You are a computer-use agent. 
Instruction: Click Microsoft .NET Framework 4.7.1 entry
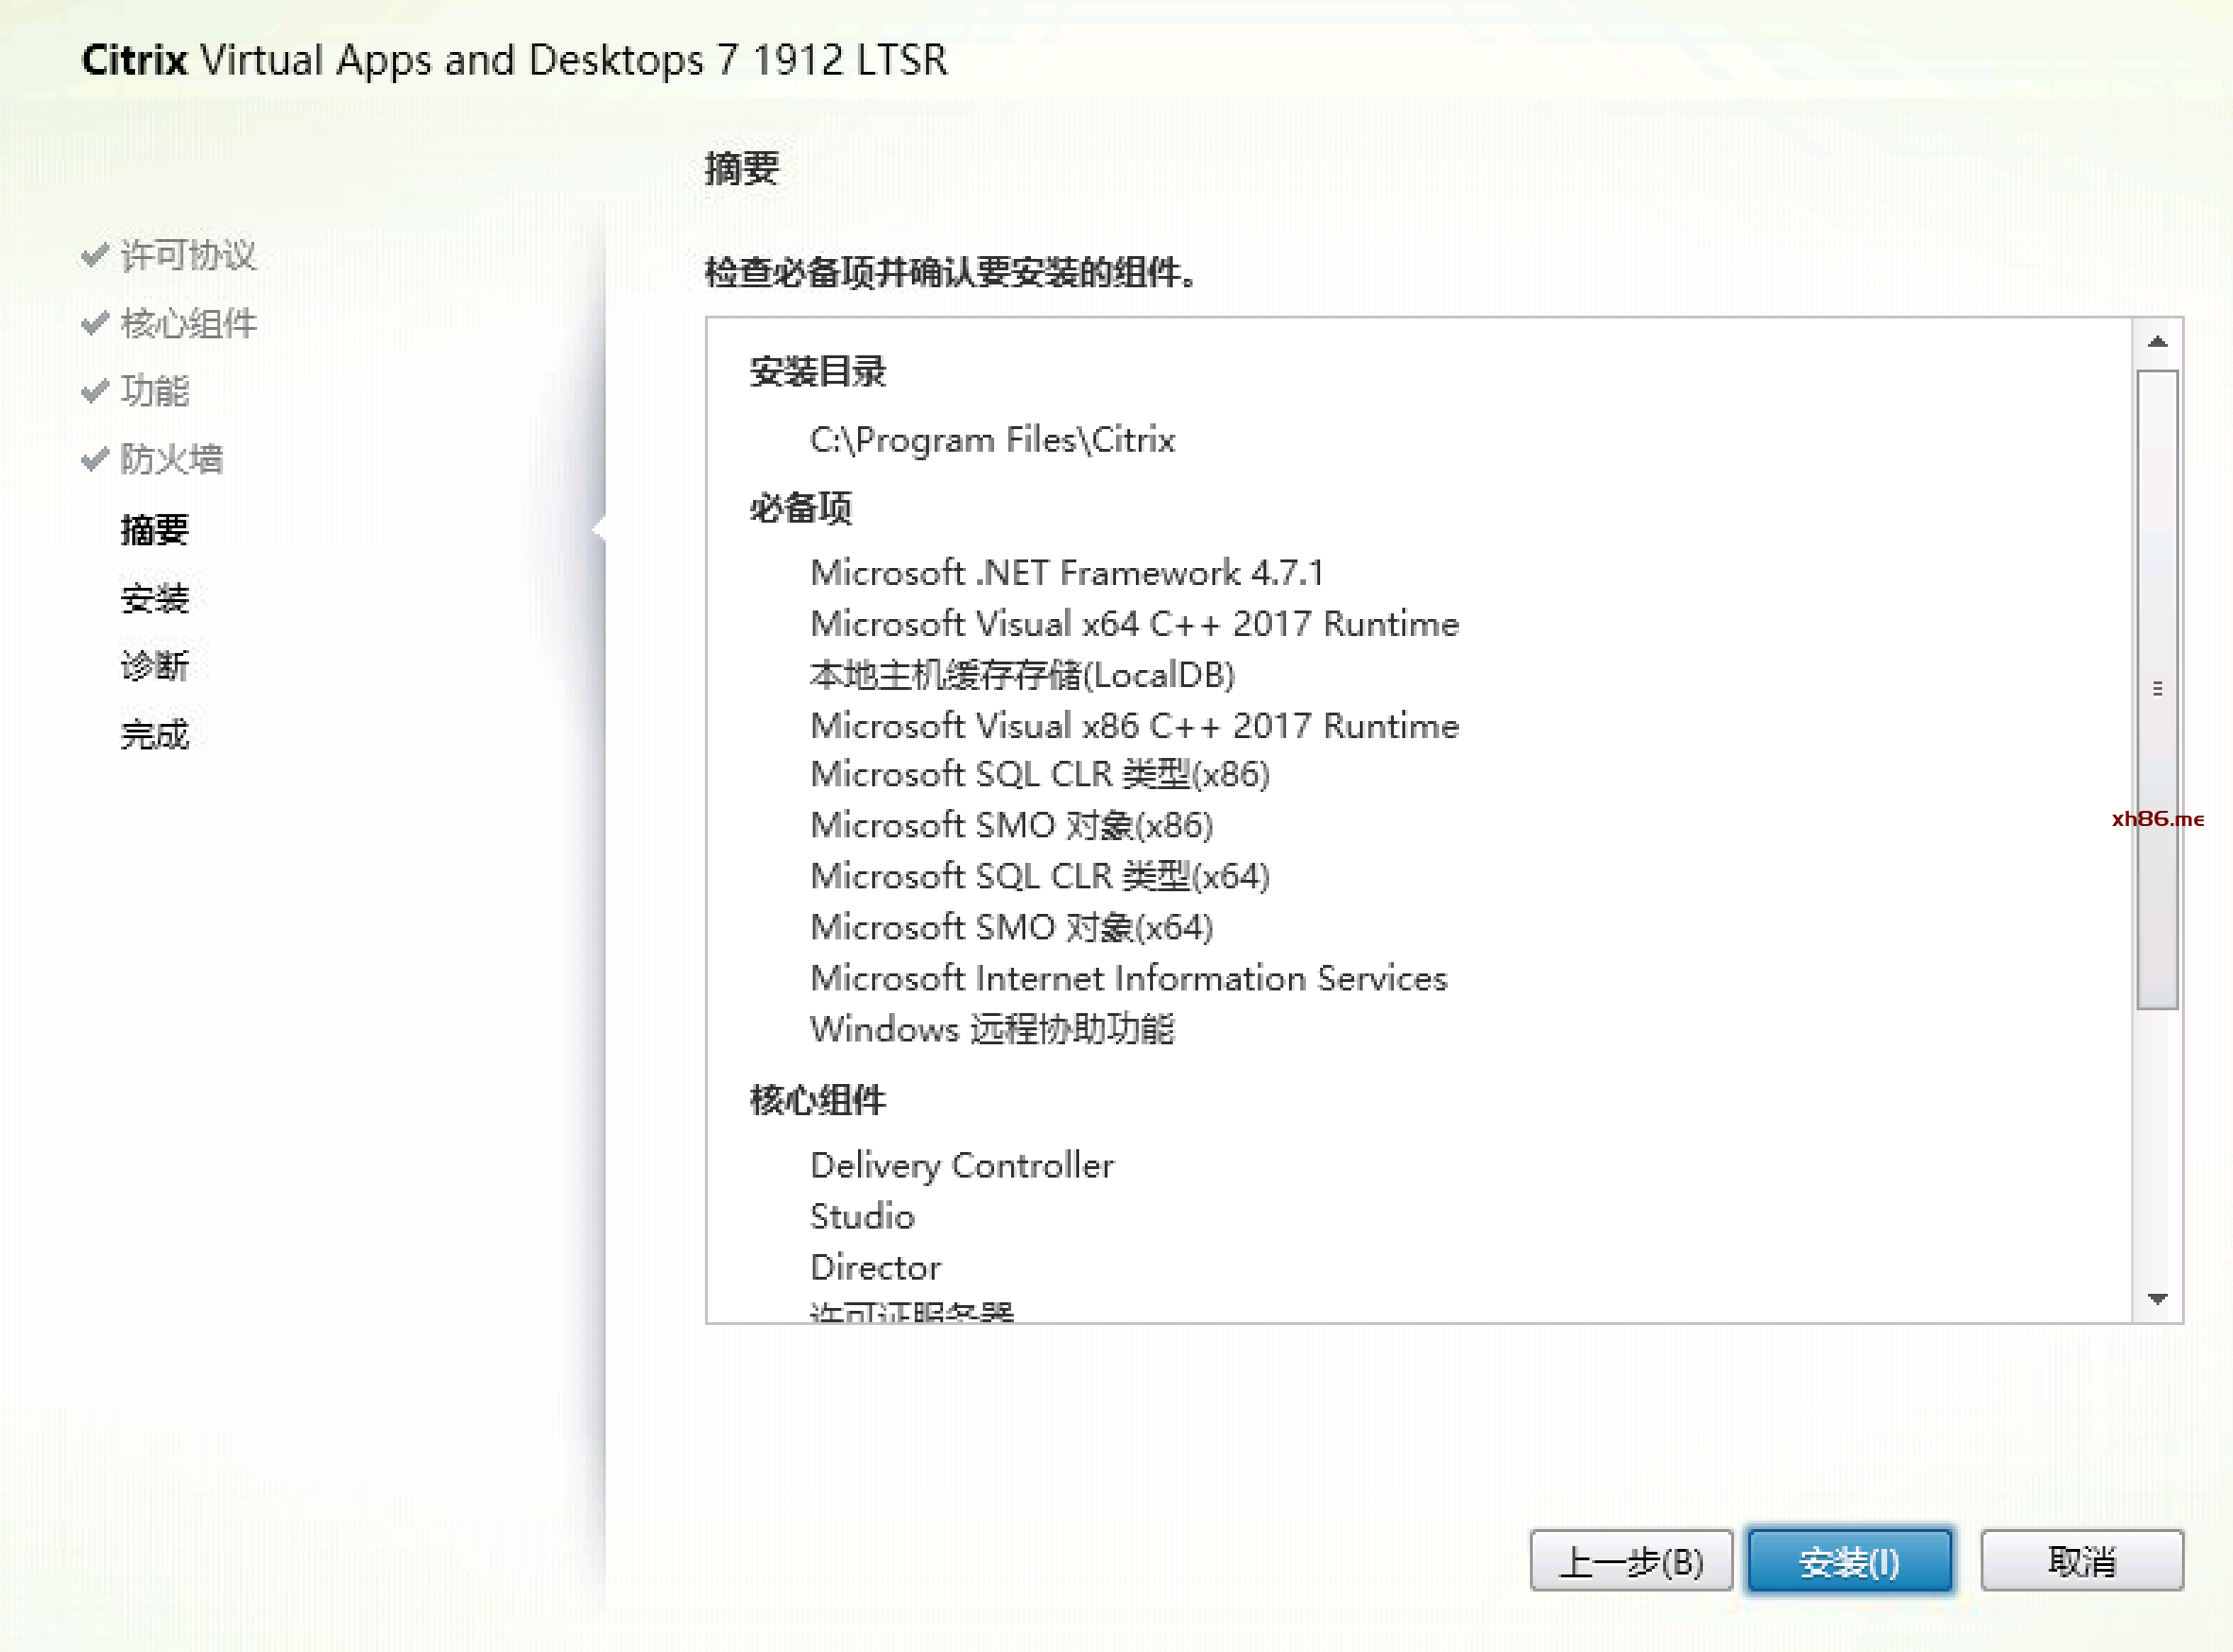[x=1067, y=573]
